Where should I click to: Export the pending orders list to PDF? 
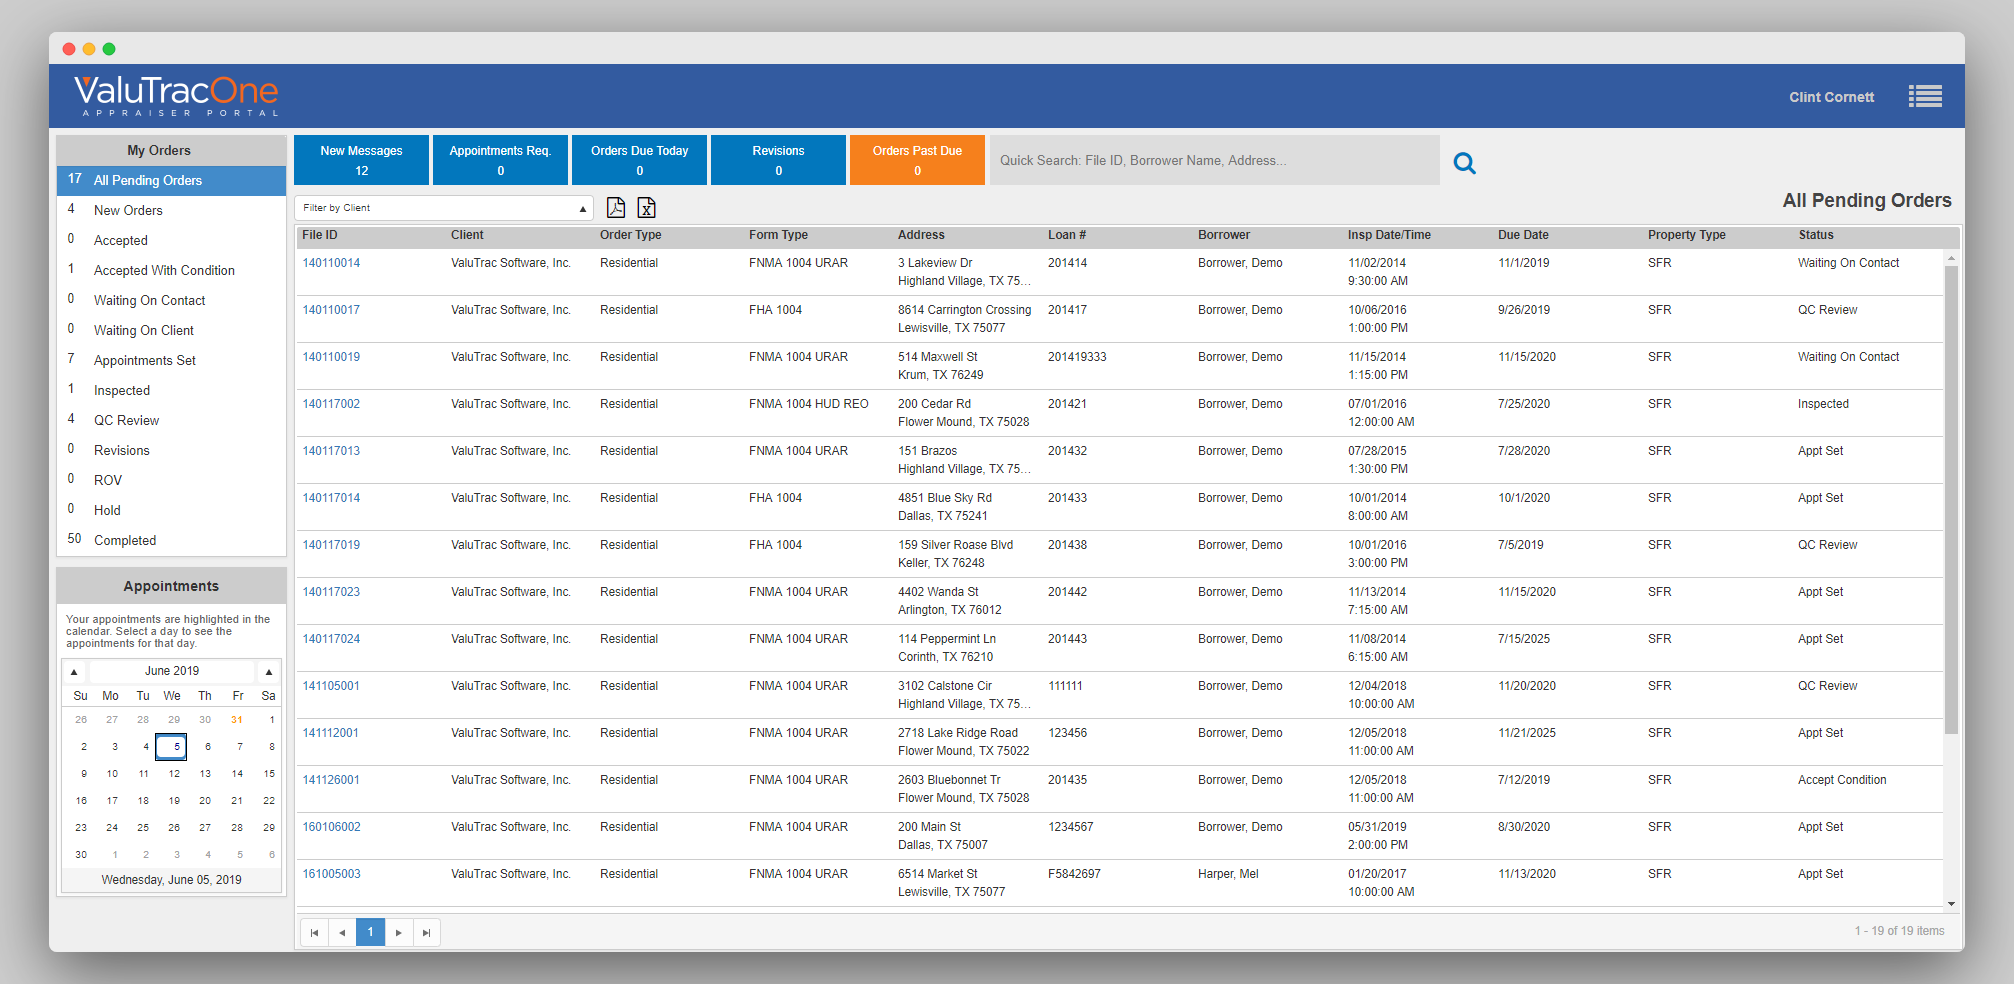tap(616, 207)
